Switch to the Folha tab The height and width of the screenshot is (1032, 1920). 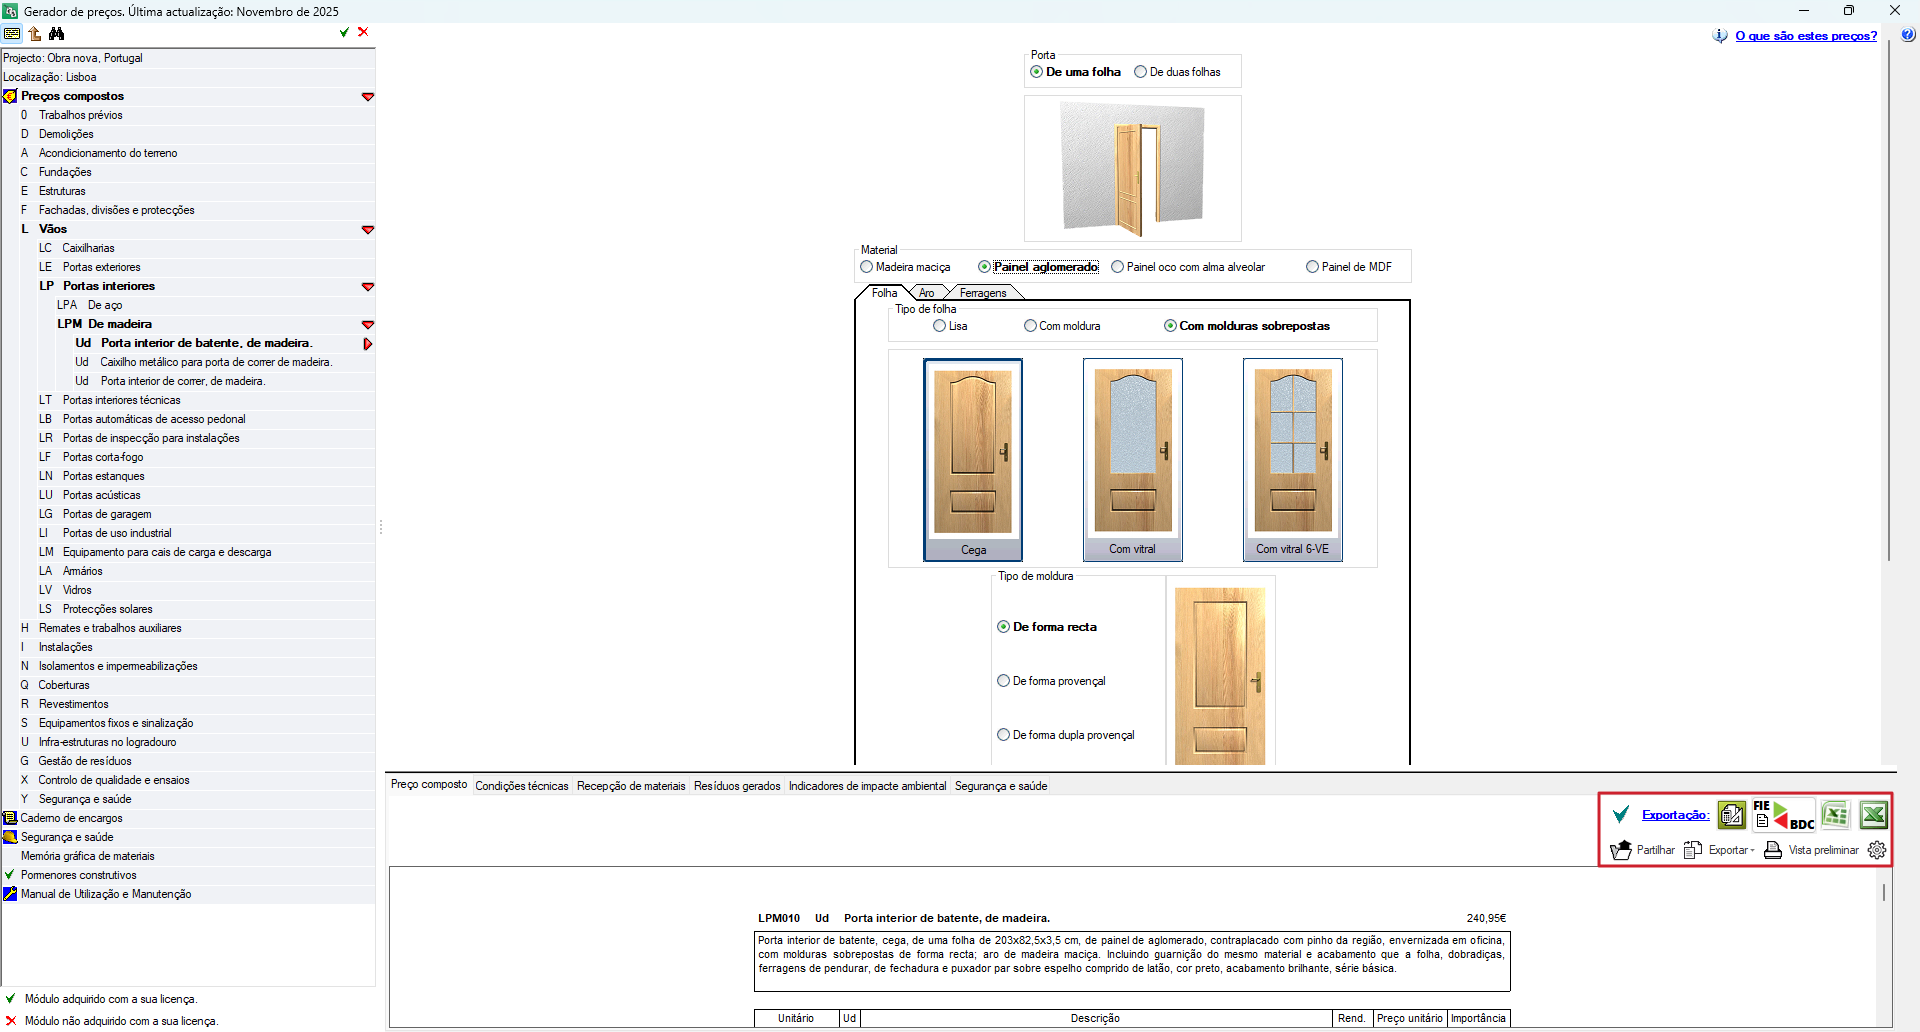(x=884, y=293)
